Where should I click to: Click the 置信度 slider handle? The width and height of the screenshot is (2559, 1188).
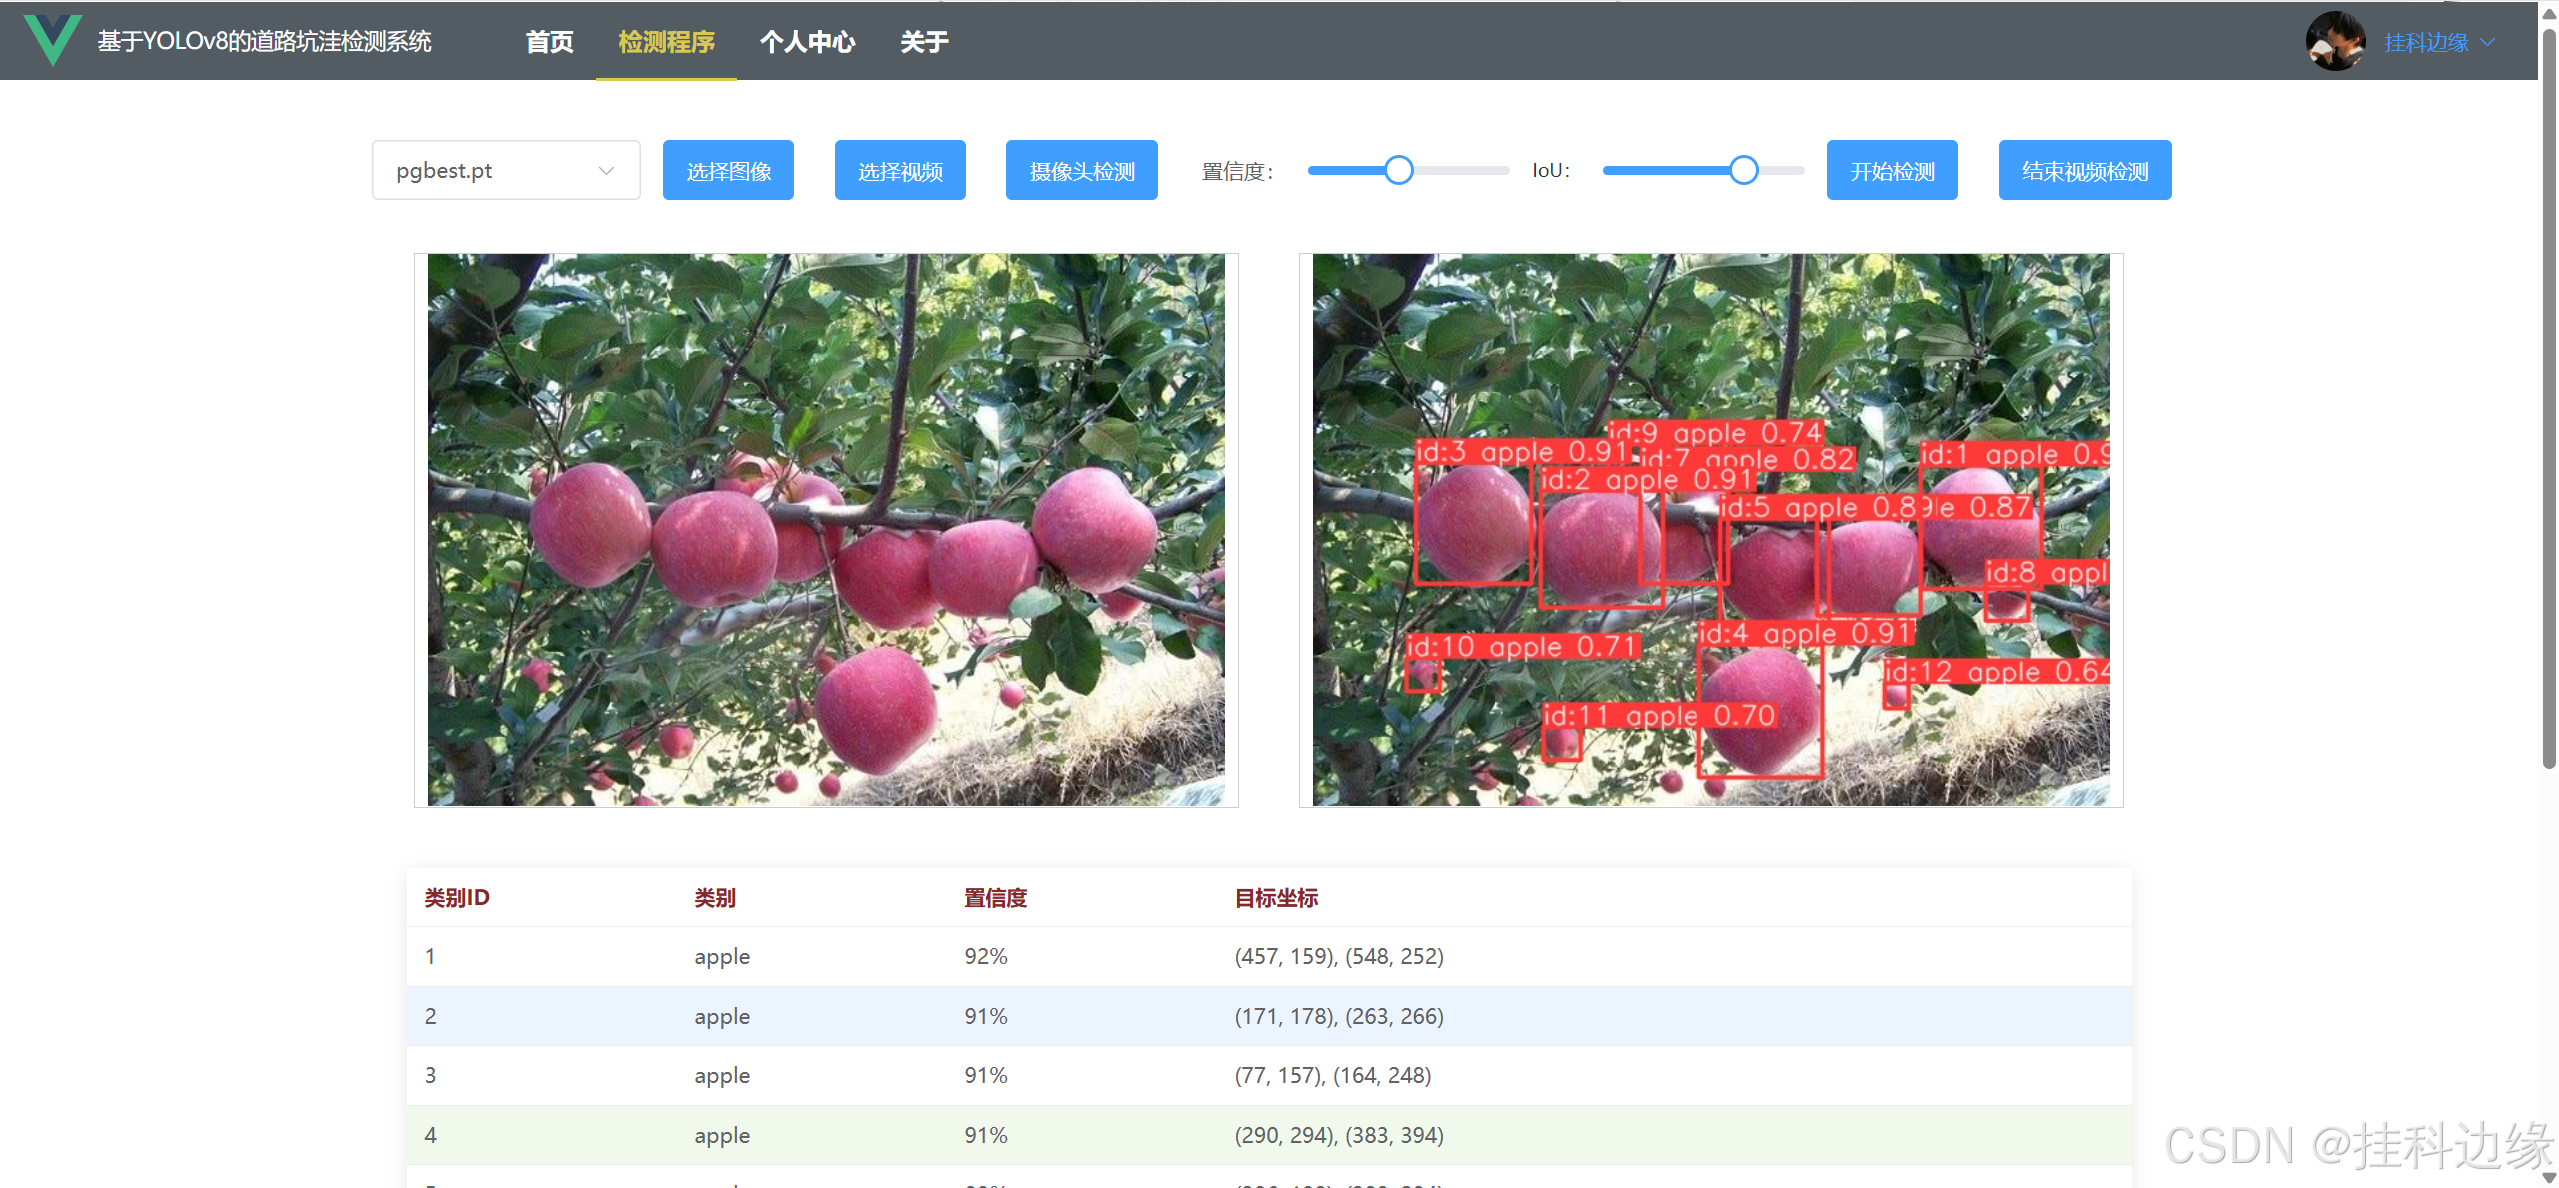point(1399,171)
